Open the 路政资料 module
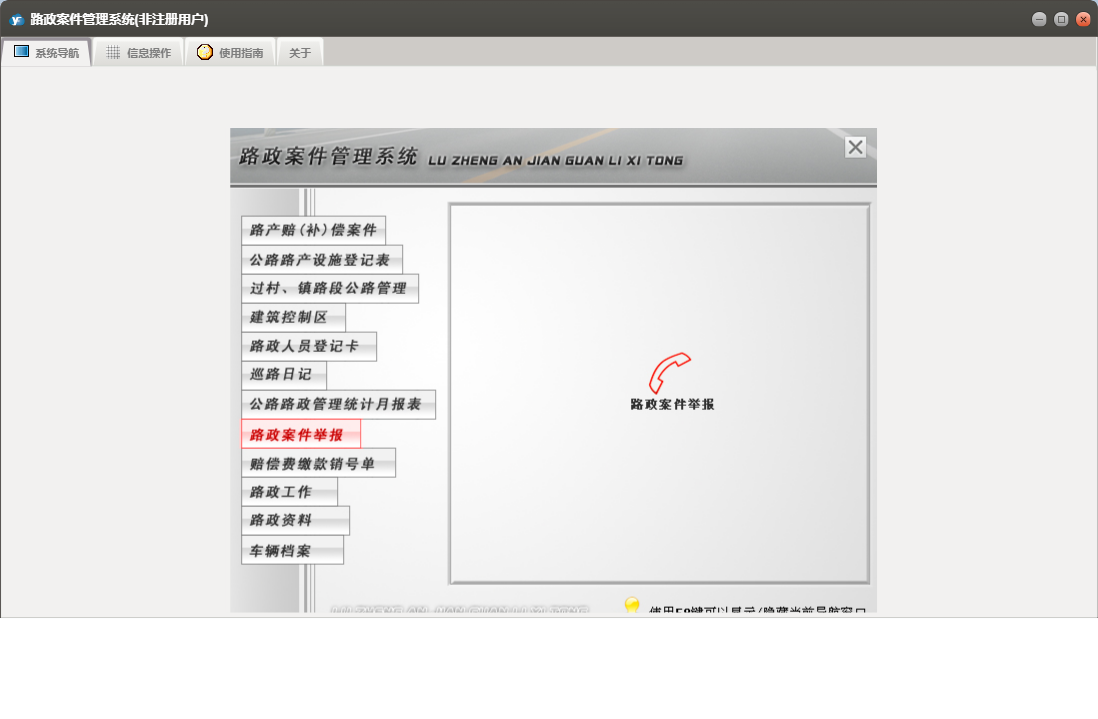 point(295,521)
